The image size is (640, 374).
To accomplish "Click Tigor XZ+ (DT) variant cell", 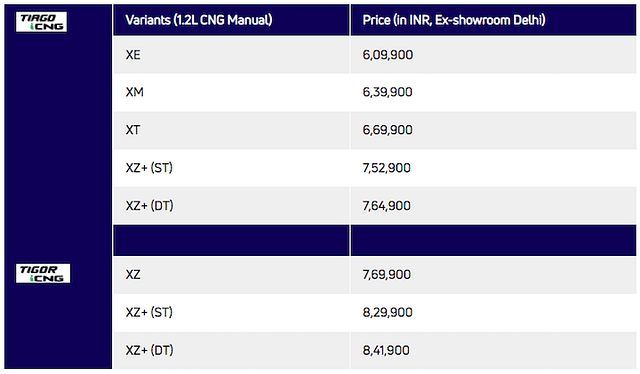I will 231,350.
